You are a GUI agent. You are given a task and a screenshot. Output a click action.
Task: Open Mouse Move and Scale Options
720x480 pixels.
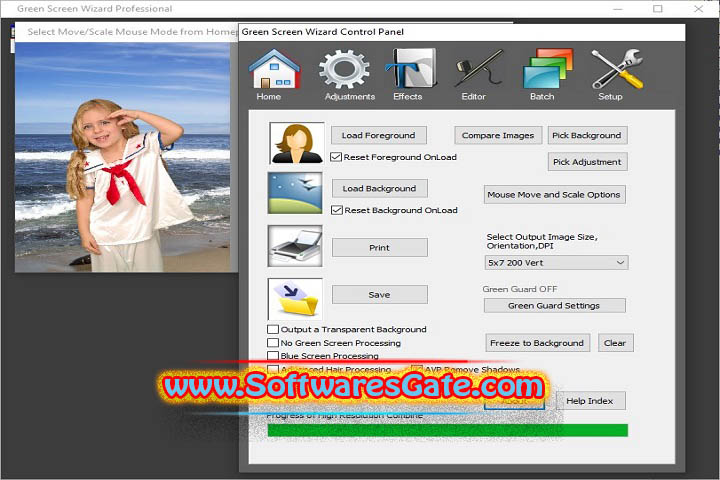pos(554,195)
